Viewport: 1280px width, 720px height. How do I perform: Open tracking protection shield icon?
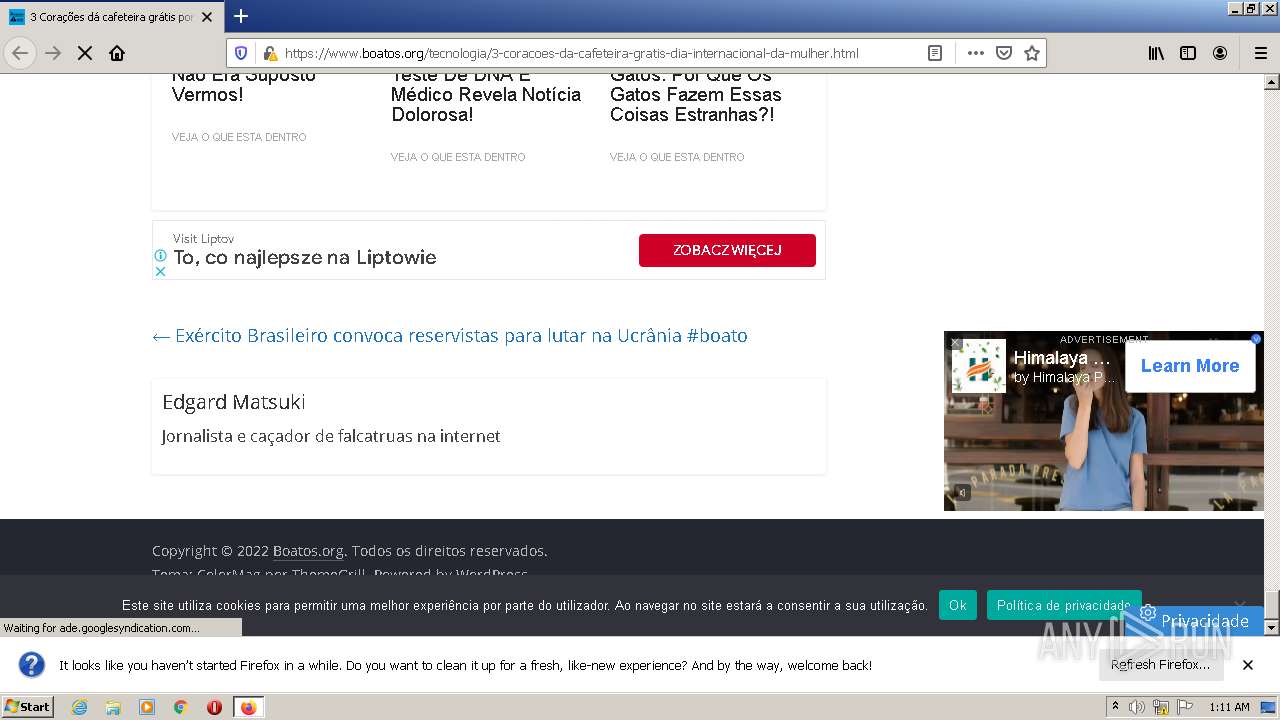point(241,53)
